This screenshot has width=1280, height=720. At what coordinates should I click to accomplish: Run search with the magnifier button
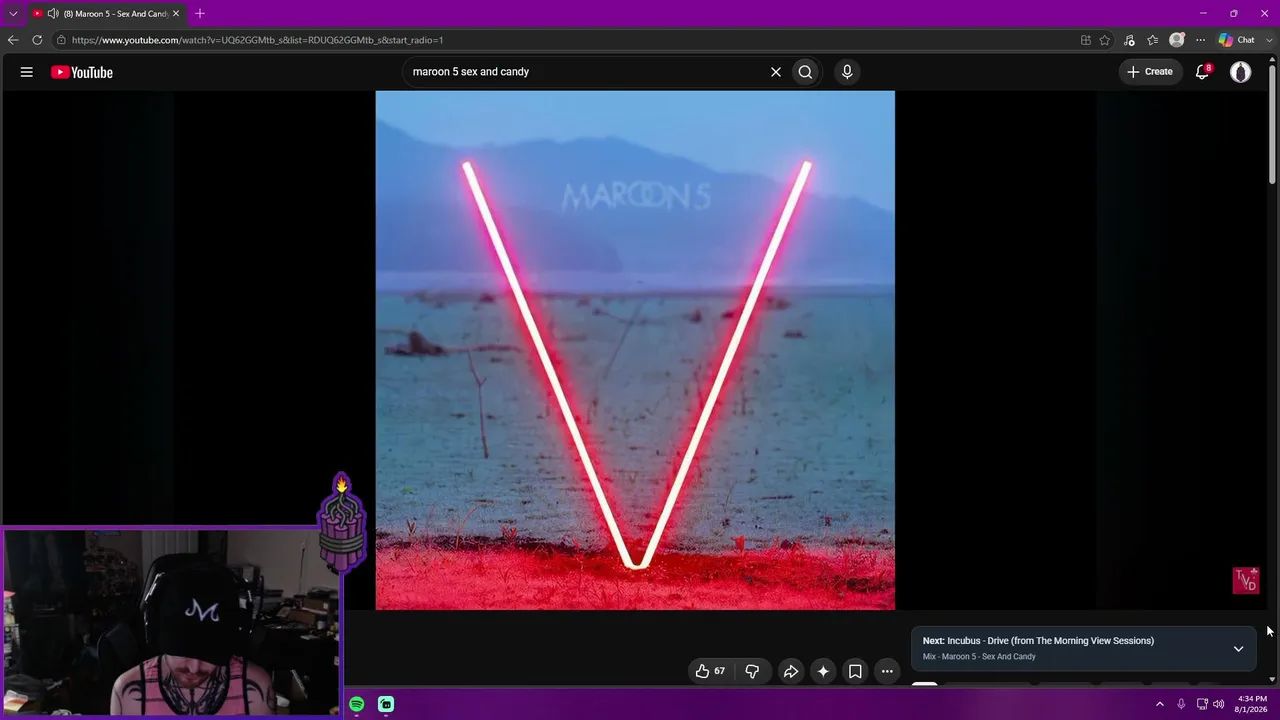click(805, 72)
